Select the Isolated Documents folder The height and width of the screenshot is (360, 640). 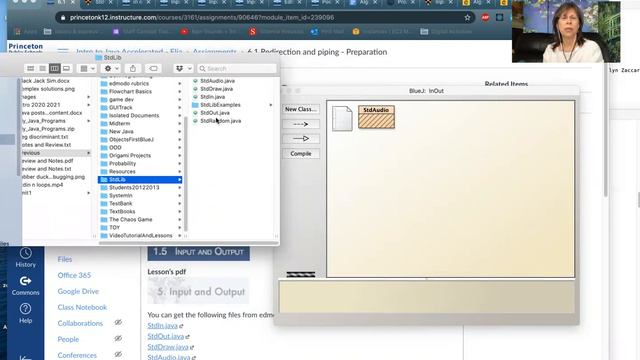tap(134, 116)
